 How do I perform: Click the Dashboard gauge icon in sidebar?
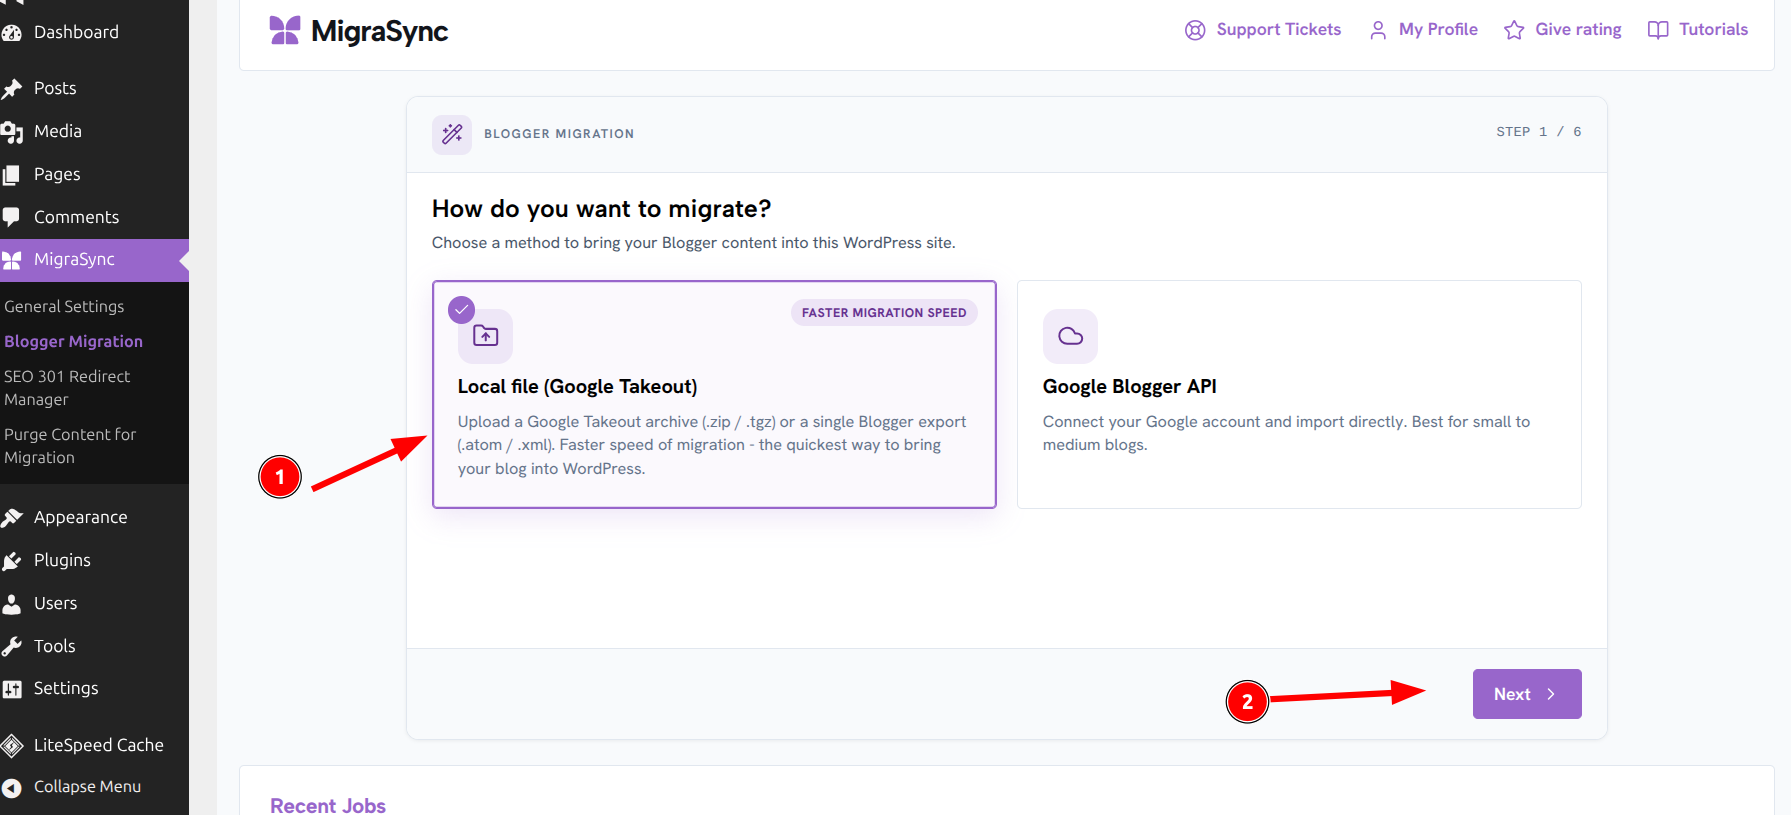(12, 32)
